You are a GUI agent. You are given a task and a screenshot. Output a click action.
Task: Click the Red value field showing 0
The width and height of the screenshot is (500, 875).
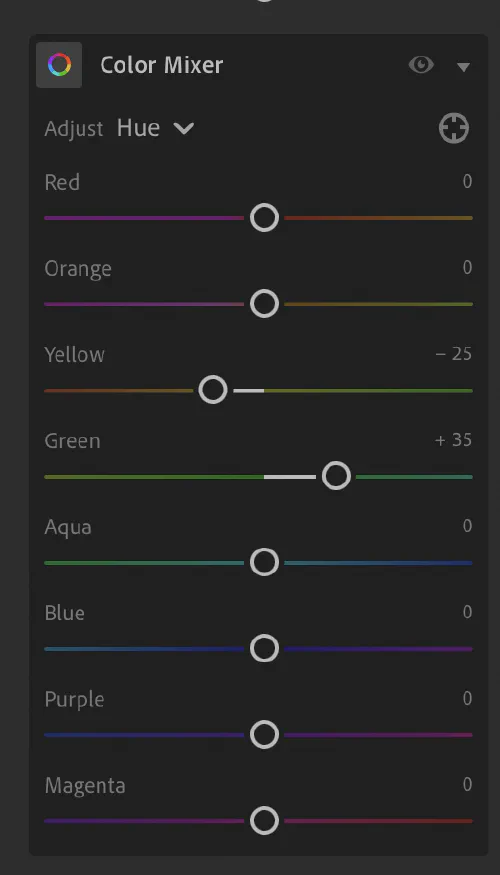[x=468, y=181]
